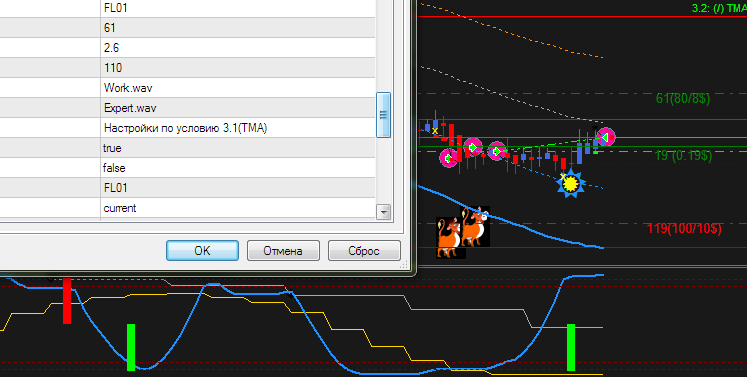Select the "false" value cell
The image size is (747, 377).
[238, 168]
